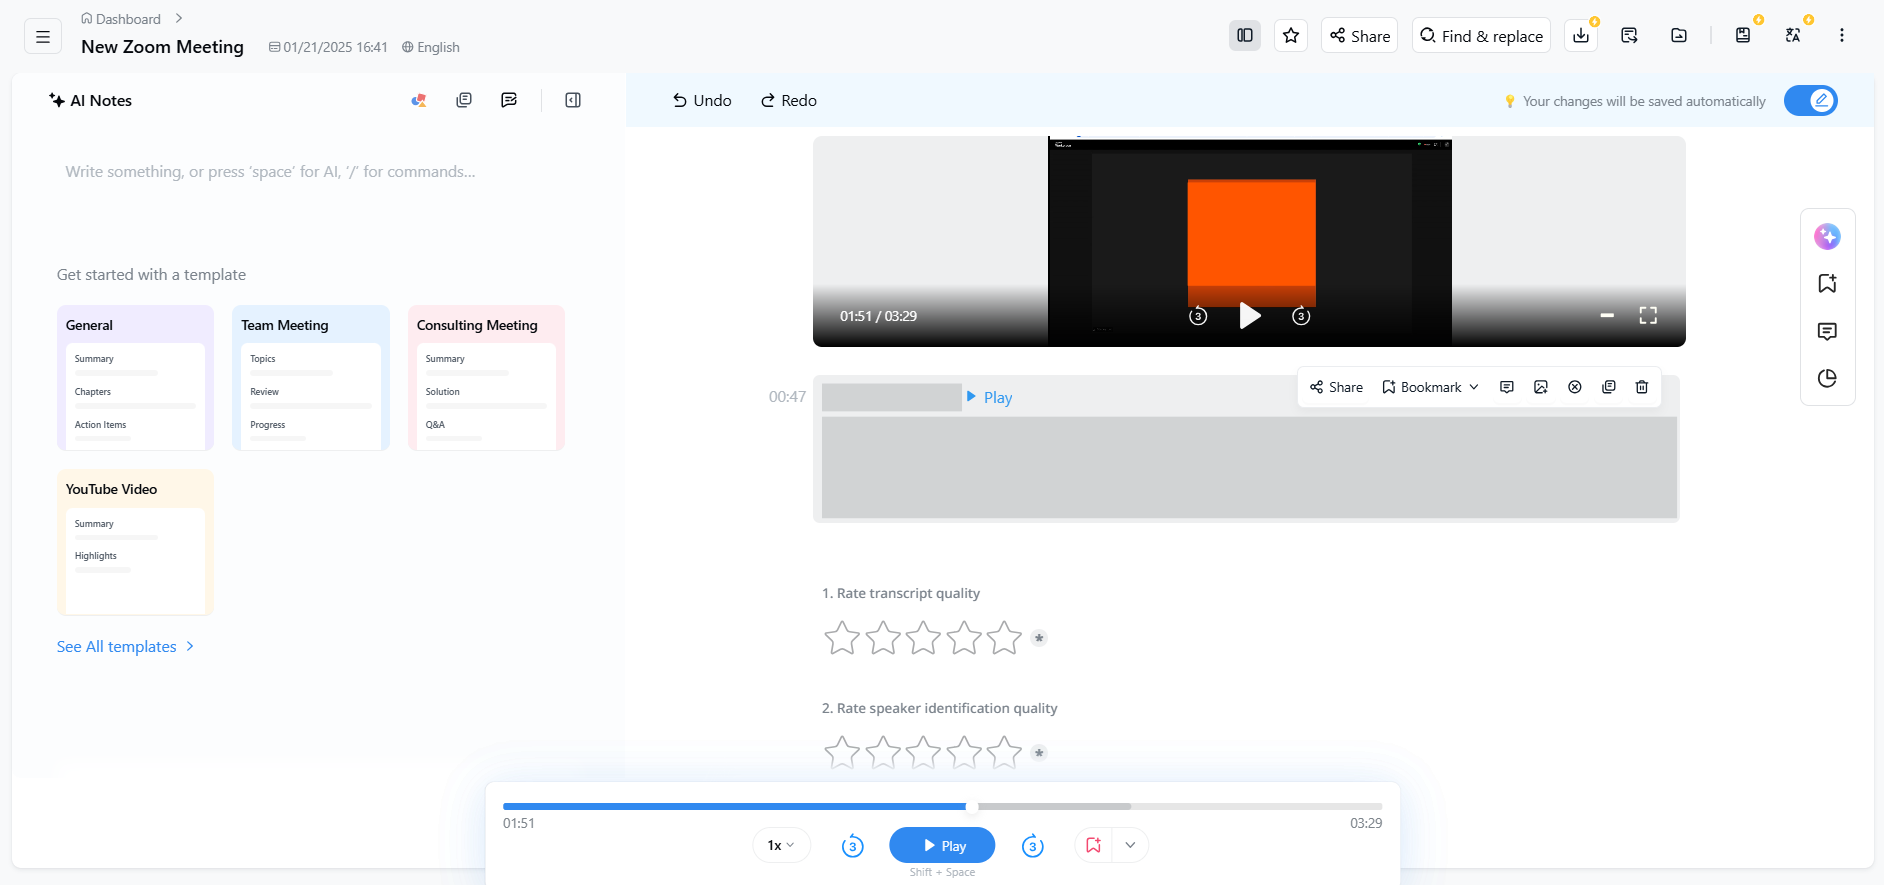Click the 00:47 segment timestamp
The width and height of the screenshot is (1884, 885).
(x=787, y=397)
